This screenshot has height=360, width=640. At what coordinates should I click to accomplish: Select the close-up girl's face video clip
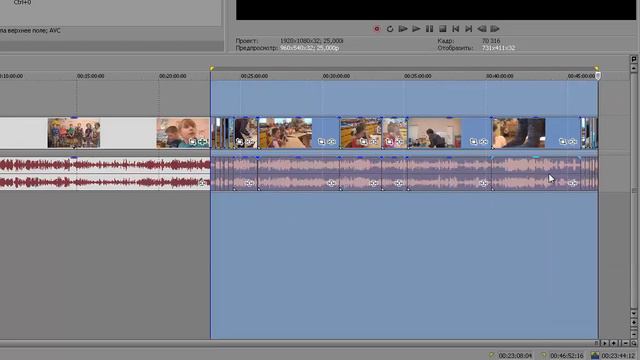[x=183, y=133]
